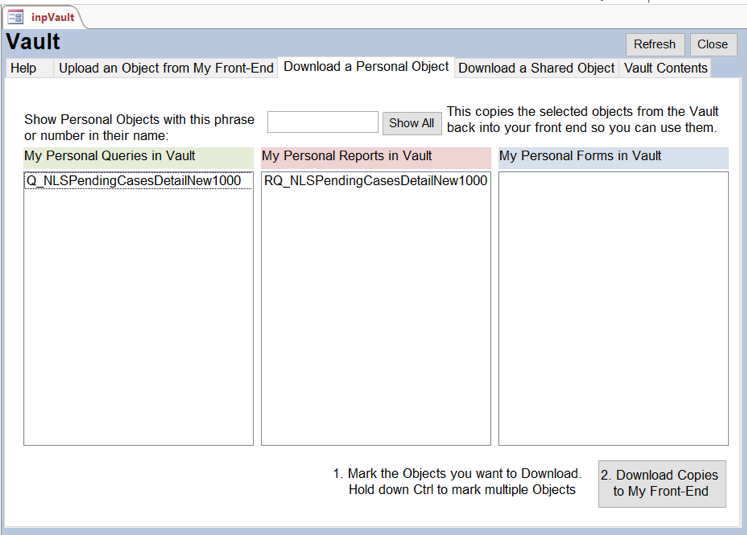Select the inpVault document tab

click(x=52, y=17)
